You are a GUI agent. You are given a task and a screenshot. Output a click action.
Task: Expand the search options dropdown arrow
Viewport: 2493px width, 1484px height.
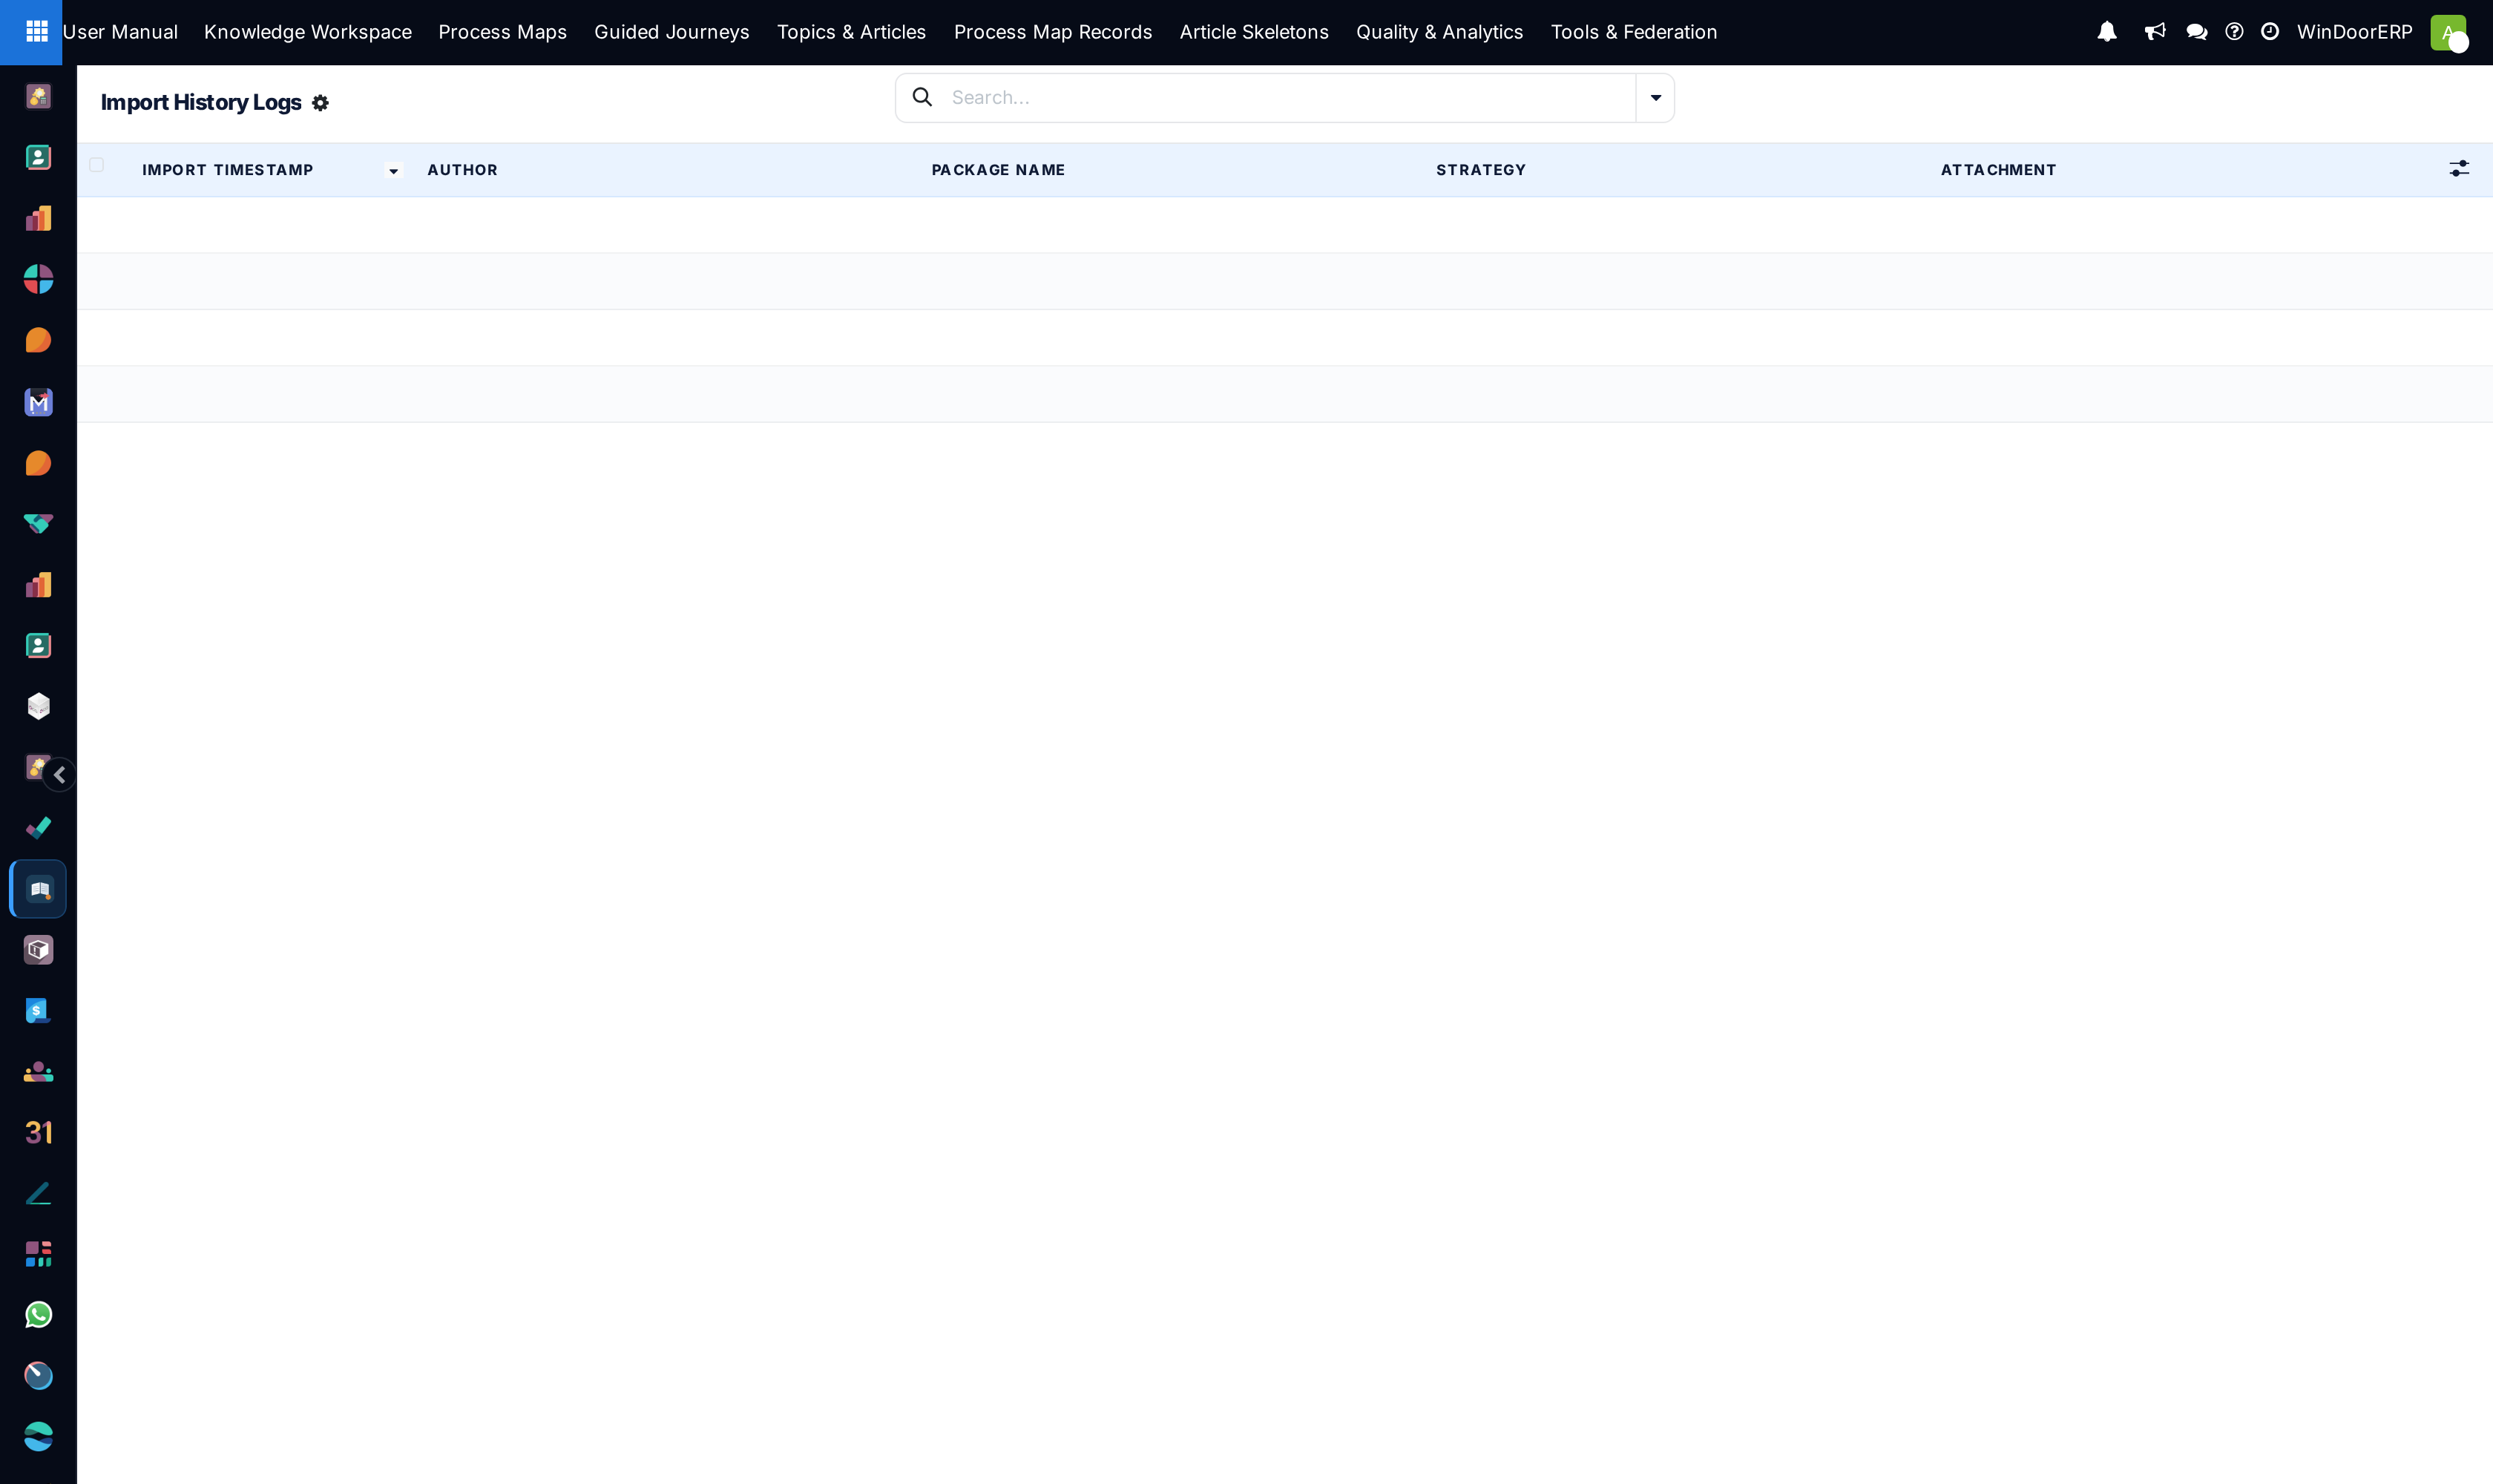(x=1655, y=98)
